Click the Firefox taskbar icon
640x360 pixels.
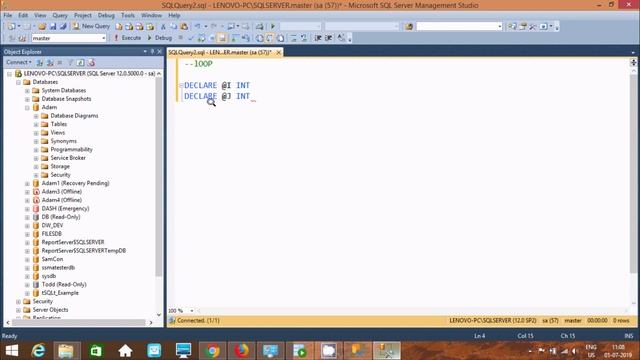(x=241, y=351)
